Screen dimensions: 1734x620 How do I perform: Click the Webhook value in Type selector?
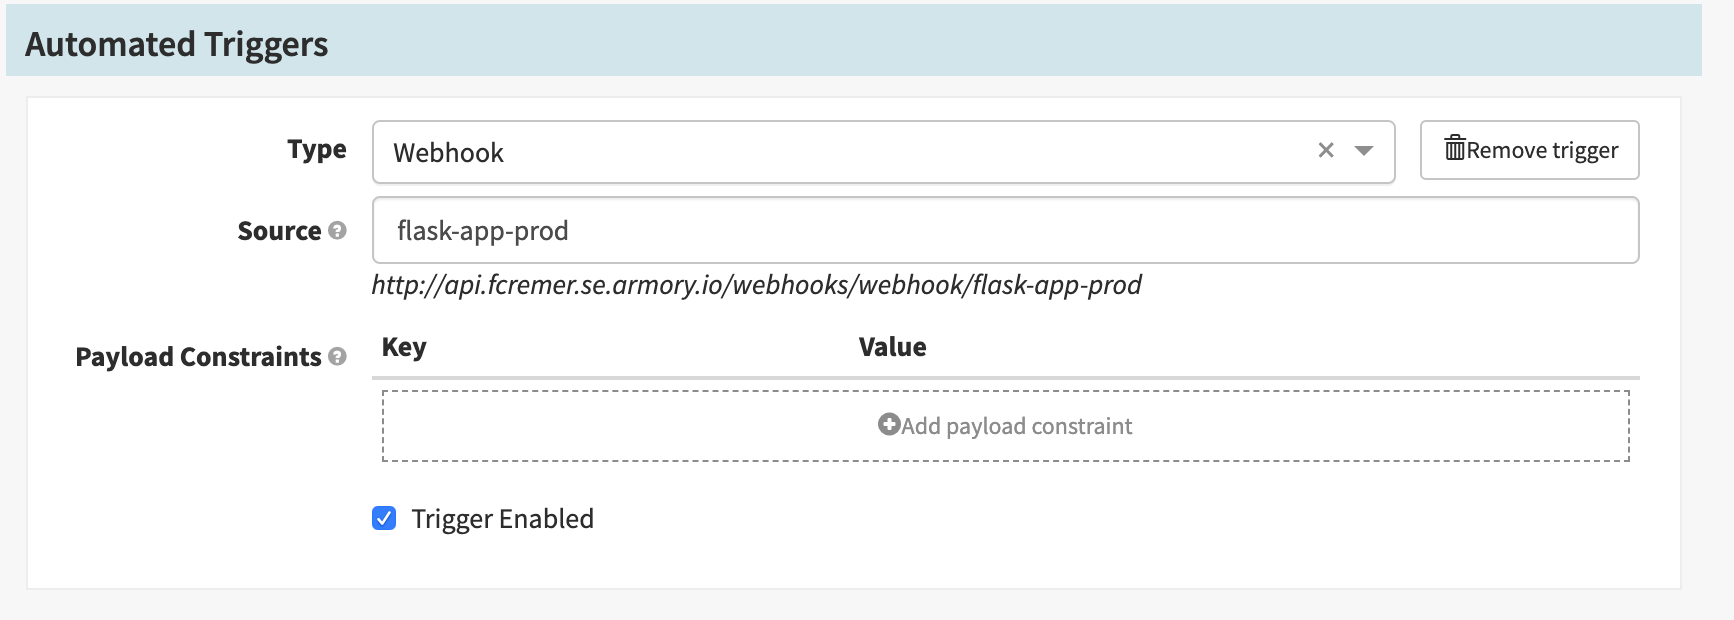[448, 153]
